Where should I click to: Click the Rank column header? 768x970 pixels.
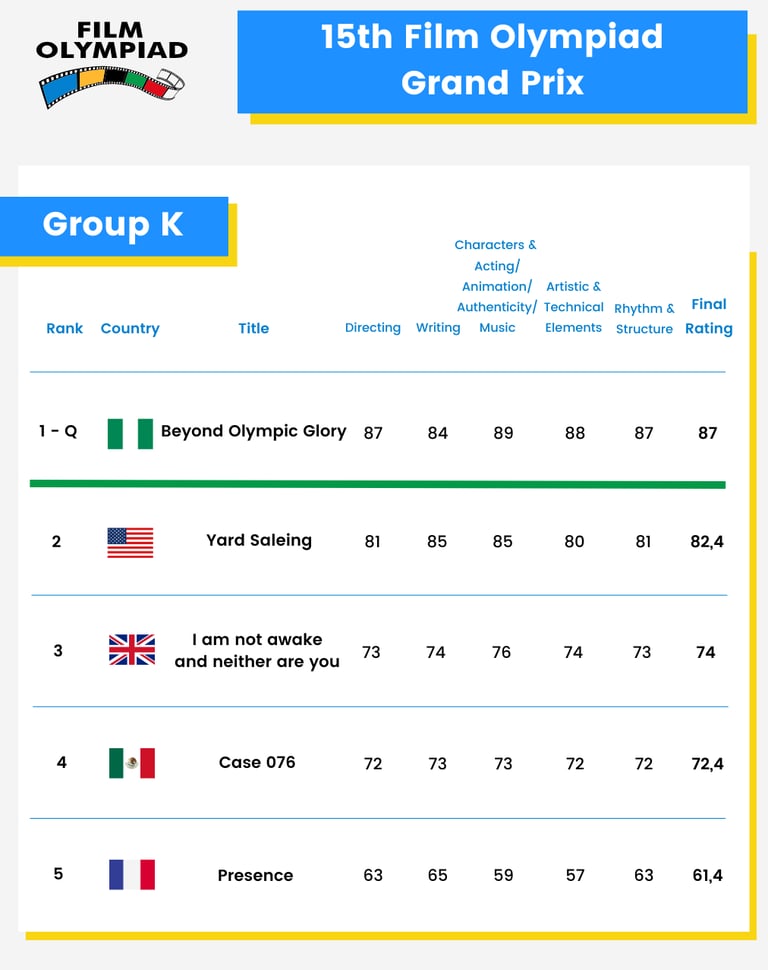click(x=65, y=328)
